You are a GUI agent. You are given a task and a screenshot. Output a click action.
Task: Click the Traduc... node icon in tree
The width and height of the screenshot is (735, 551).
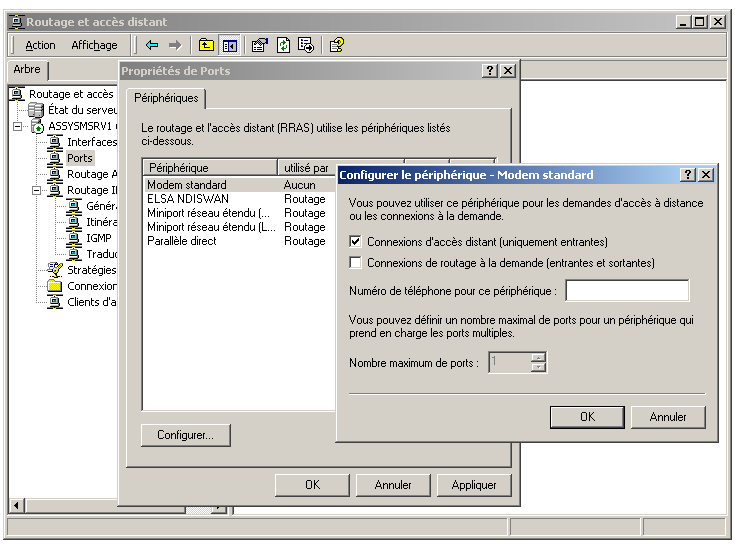coord(74,254)
